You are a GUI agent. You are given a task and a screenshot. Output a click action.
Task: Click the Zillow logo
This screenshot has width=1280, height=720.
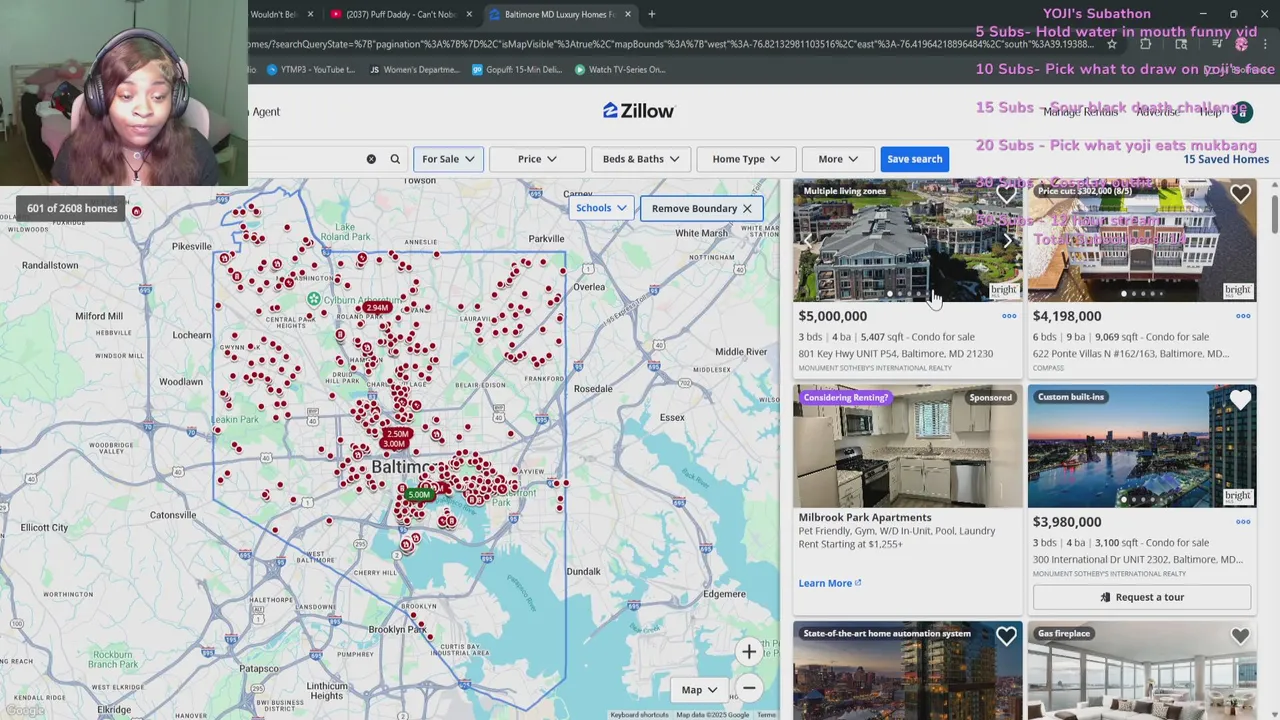pos(638,111)
